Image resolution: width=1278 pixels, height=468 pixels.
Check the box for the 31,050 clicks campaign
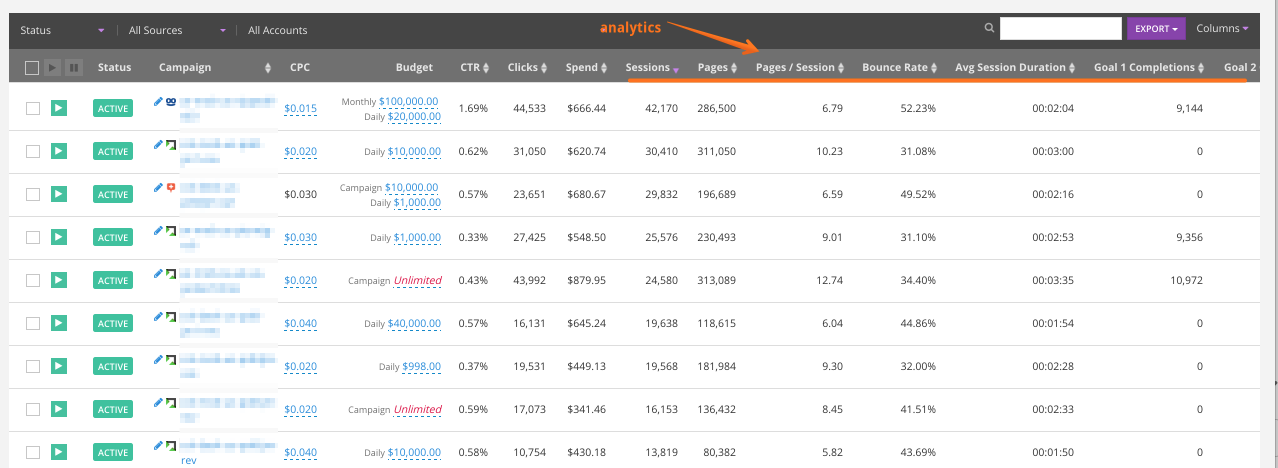[33, 151]
